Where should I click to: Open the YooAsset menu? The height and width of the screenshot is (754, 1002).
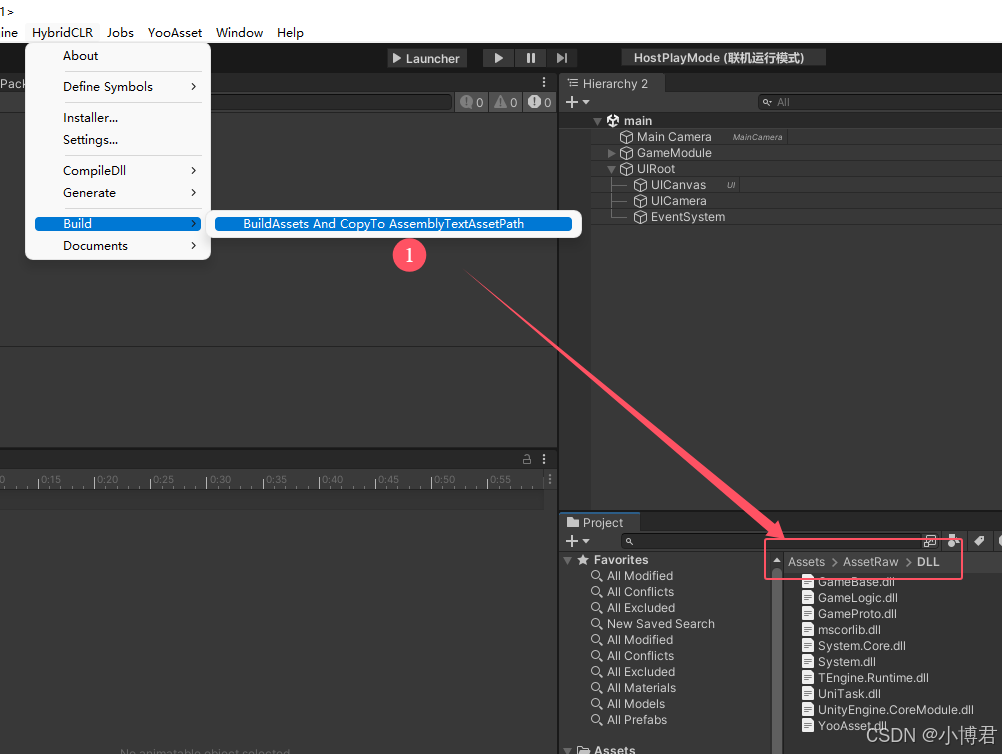point(174,33)
